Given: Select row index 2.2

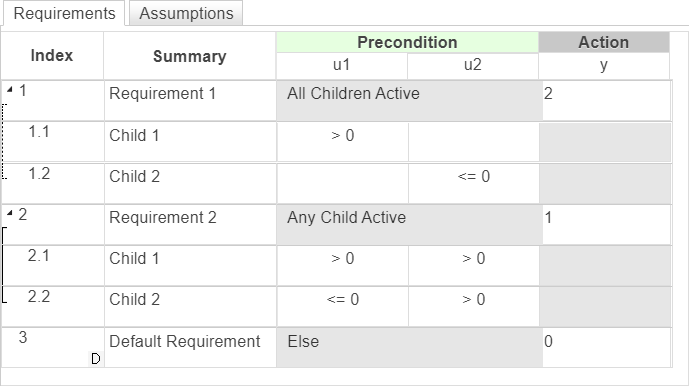Looking at the screenshot, I should click(53, 306).
